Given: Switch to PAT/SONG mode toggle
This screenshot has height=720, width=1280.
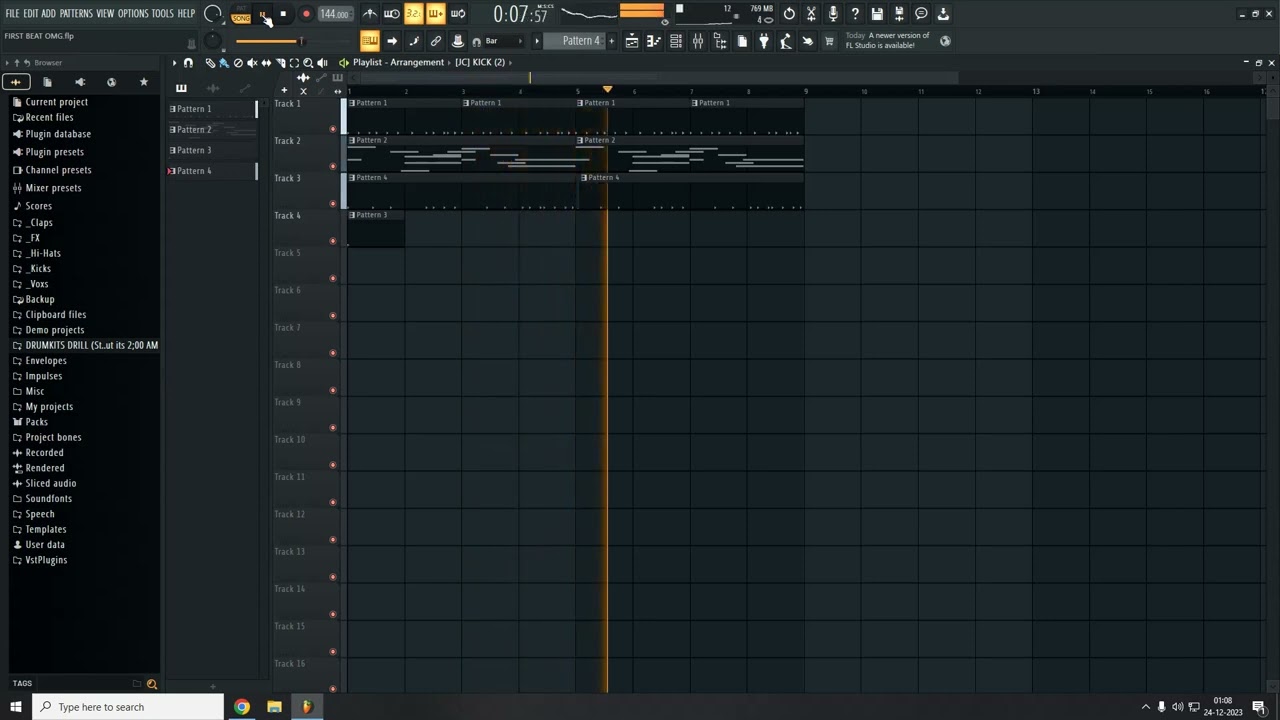Looking at the screenshot, I should tap(241, 14).
